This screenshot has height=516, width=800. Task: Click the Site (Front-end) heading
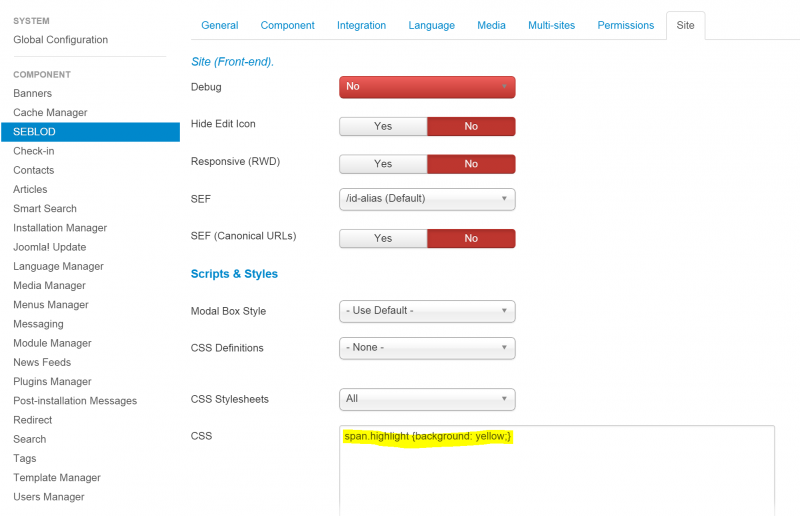point(233,62)
